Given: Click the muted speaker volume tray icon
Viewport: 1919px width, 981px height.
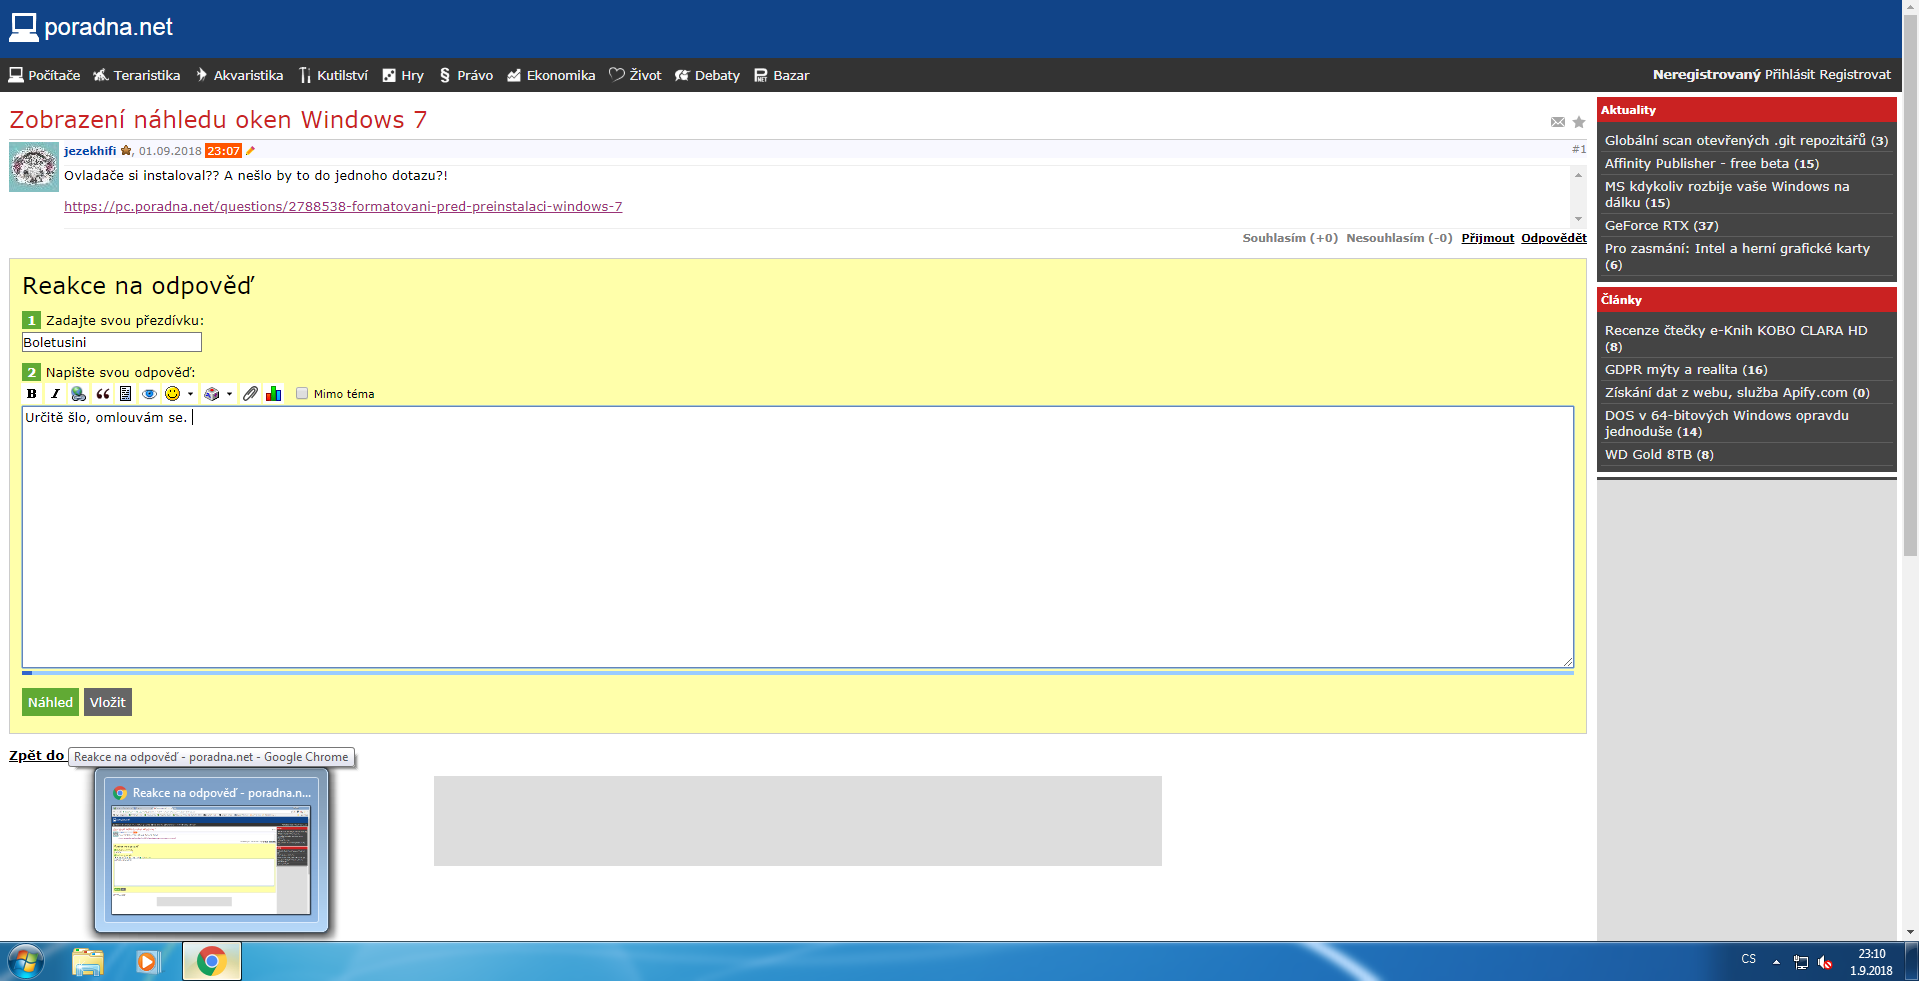Looking at the screenshot, I should (1825, 962).
